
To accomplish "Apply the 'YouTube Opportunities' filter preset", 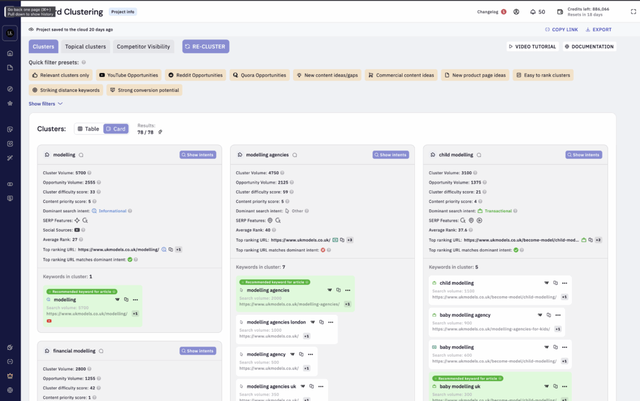I will (128, 75).
